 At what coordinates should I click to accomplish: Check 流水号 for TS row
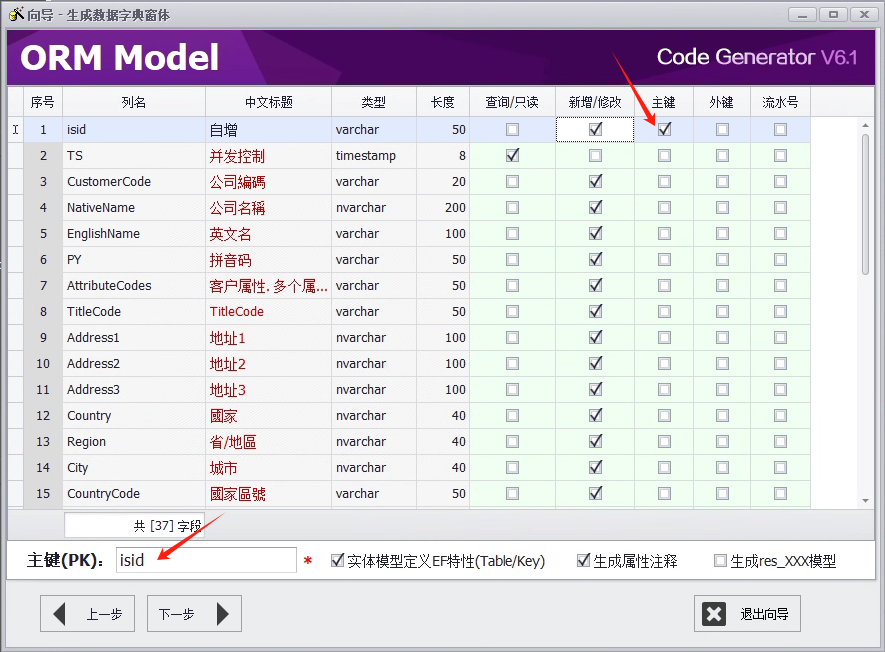coord(780,155)
